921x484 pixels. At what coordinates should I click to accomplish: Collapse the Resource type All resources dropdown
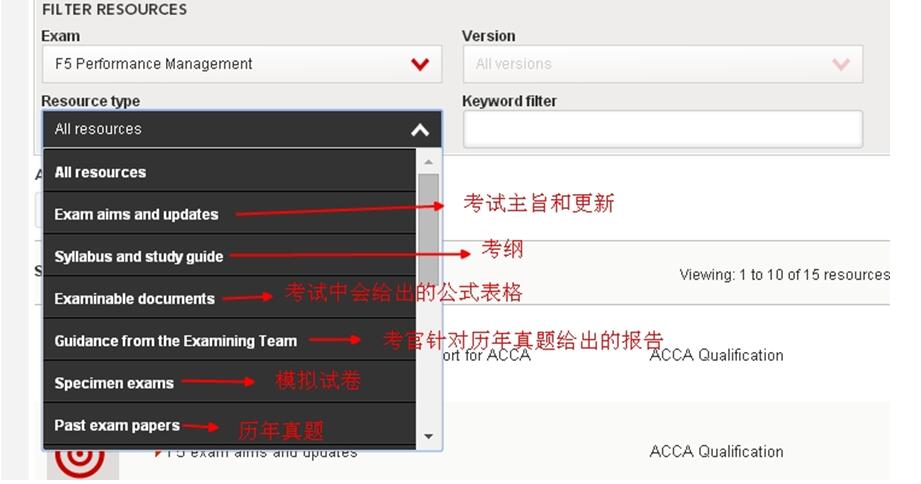241,129
